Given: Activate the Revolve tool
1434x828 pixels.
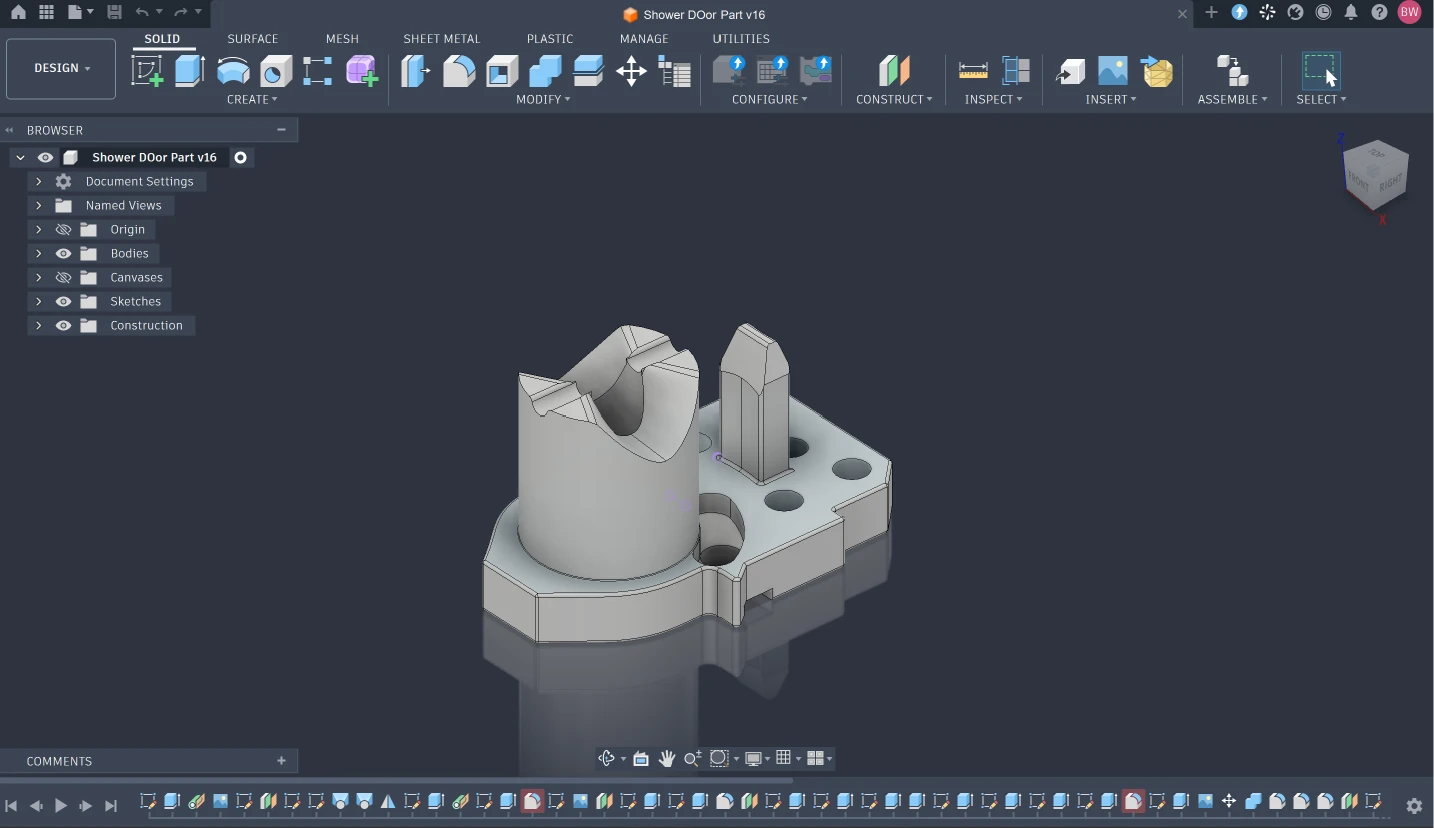Looking at the screenshot, I should [233, 71].
